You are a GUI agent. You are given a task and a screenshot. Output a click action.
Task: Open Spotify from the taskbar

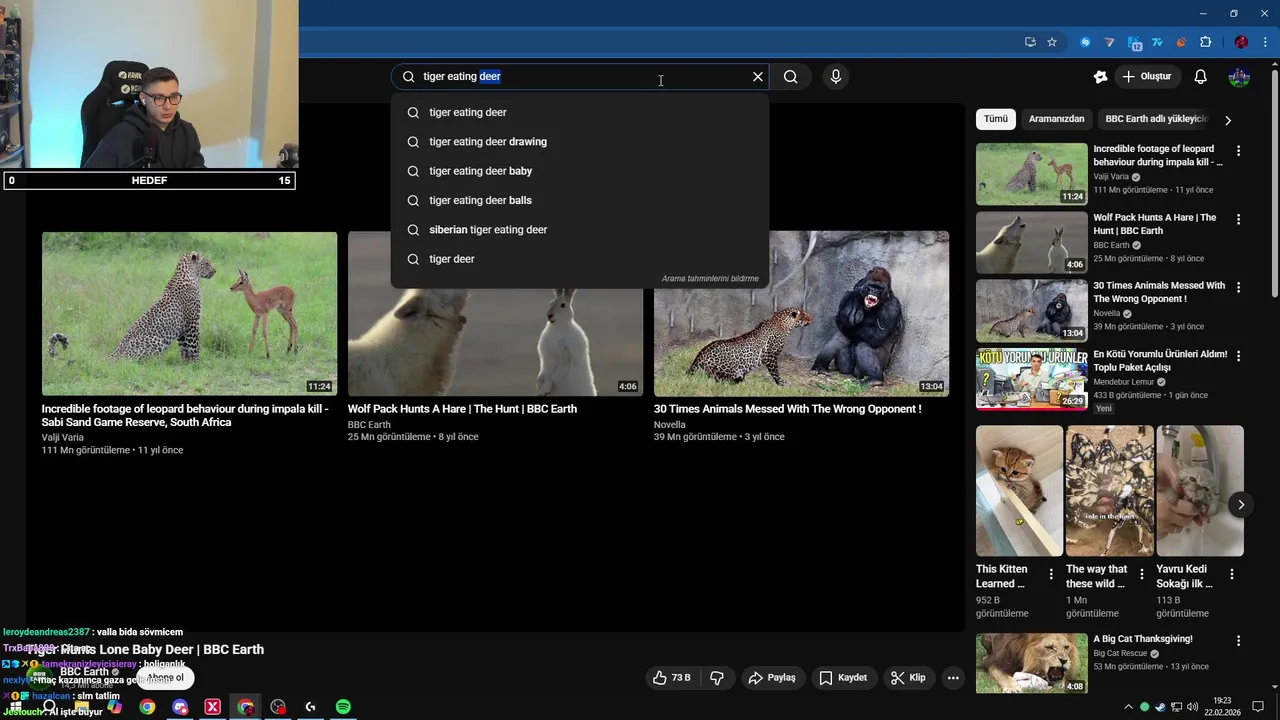(343, 707)
